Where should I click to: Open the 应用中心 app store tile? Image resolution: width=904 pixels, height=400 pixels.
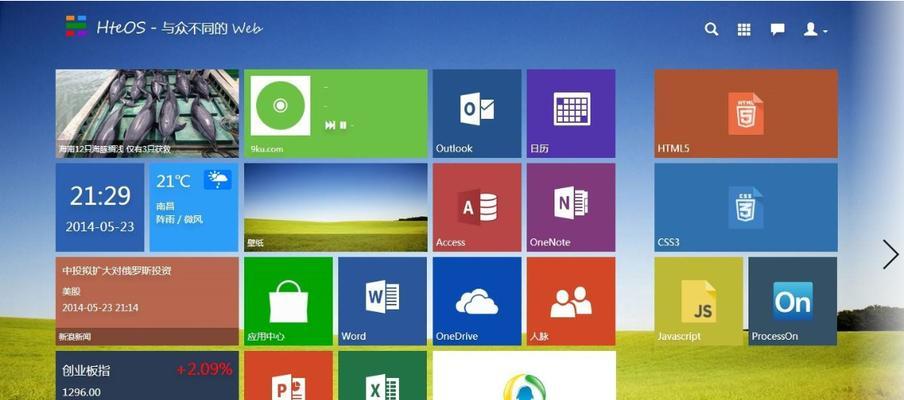point(288,301)
